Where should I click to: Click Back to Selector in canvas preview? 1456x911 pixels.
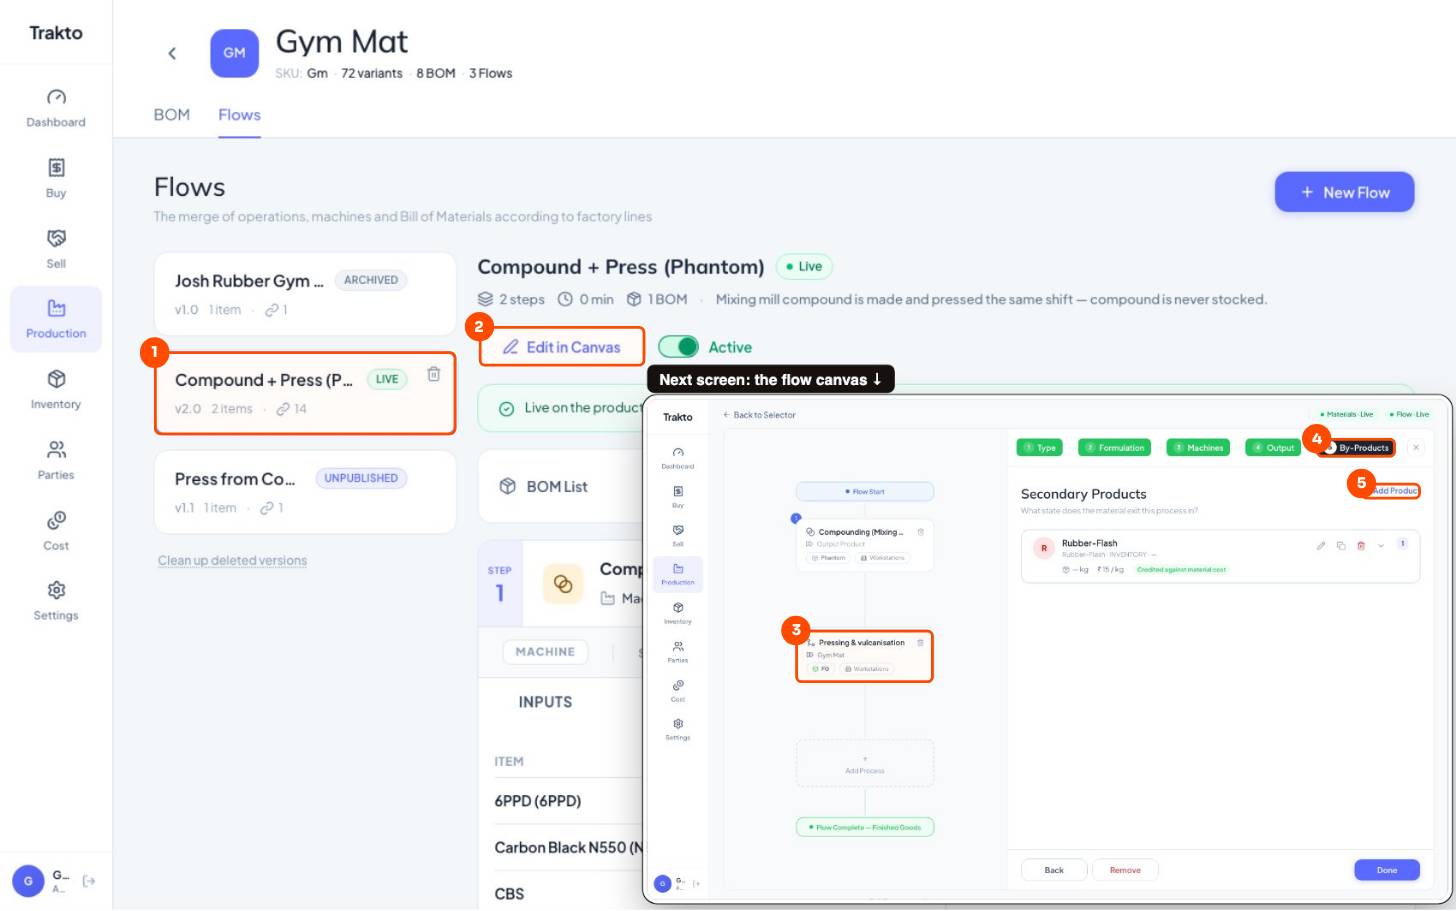(759, 415)
